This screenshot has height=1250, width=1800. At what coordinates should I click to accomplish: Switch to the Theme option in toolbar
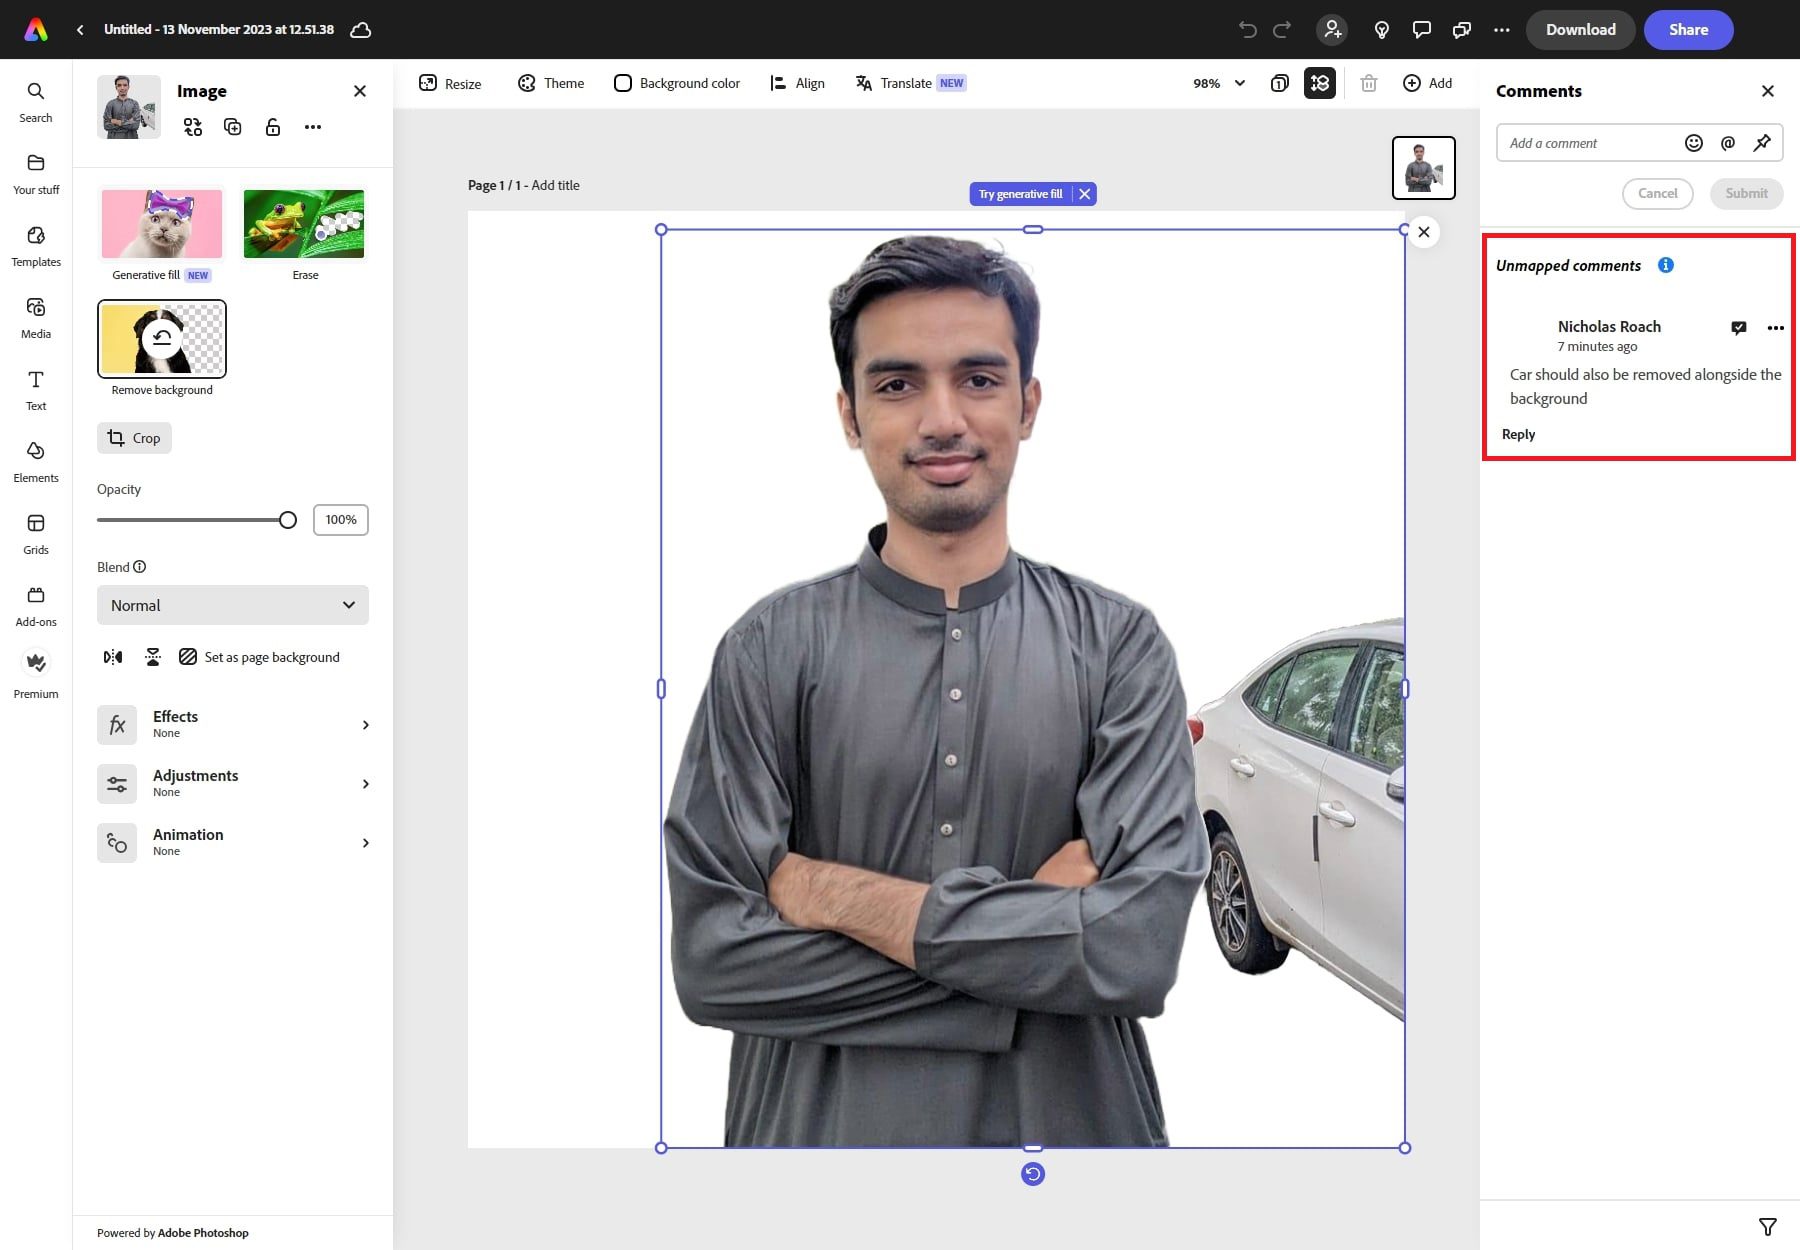click(550, 83)
